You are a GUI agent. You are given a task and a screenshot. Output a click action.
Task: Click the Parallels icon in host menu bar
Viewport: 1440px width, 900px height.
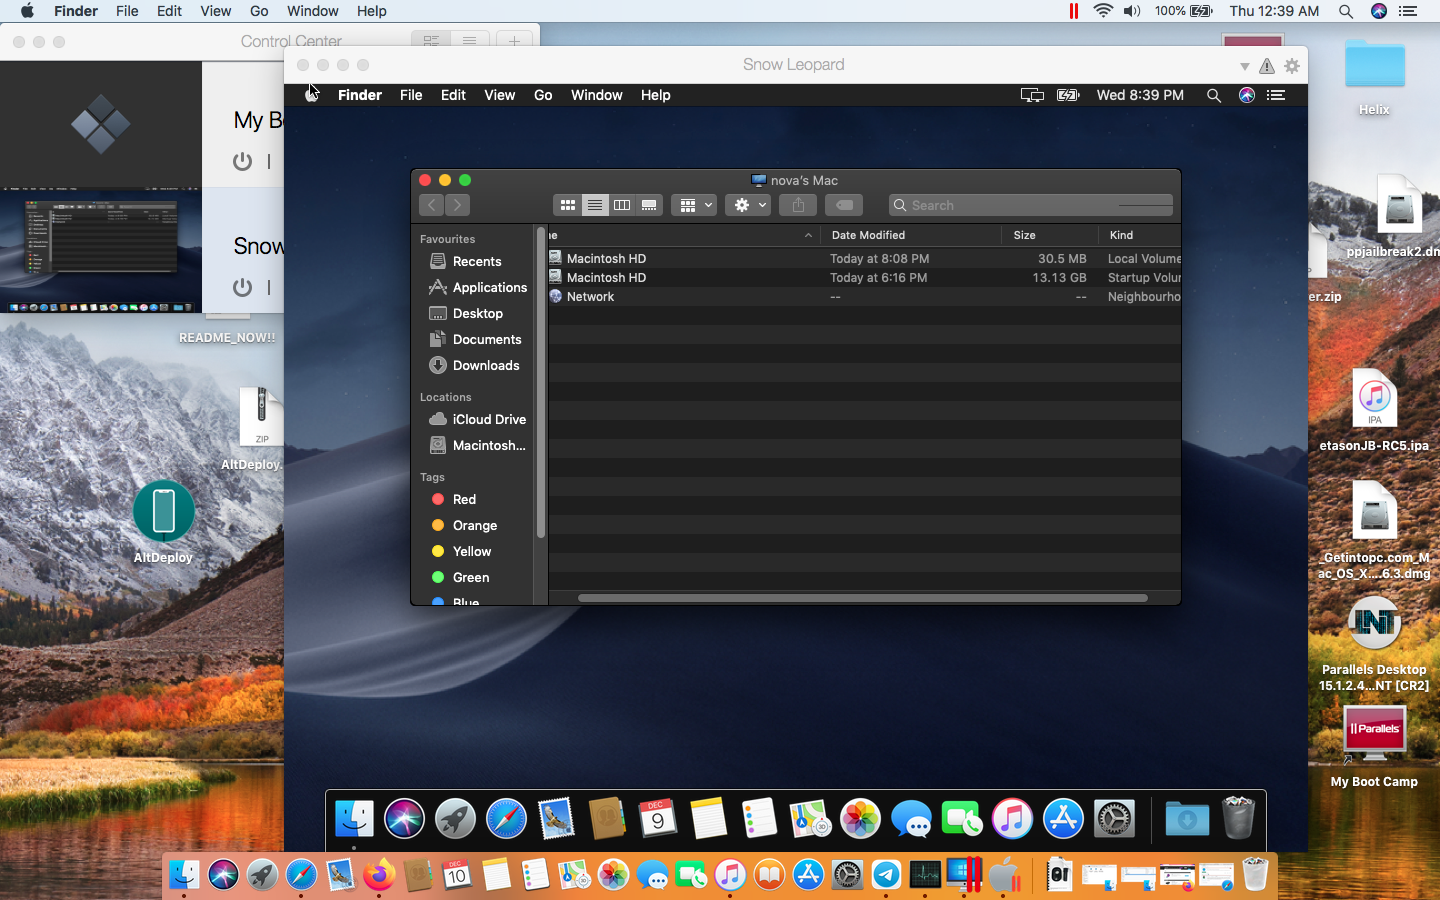pyautogui.click(x=1074, y=11)
